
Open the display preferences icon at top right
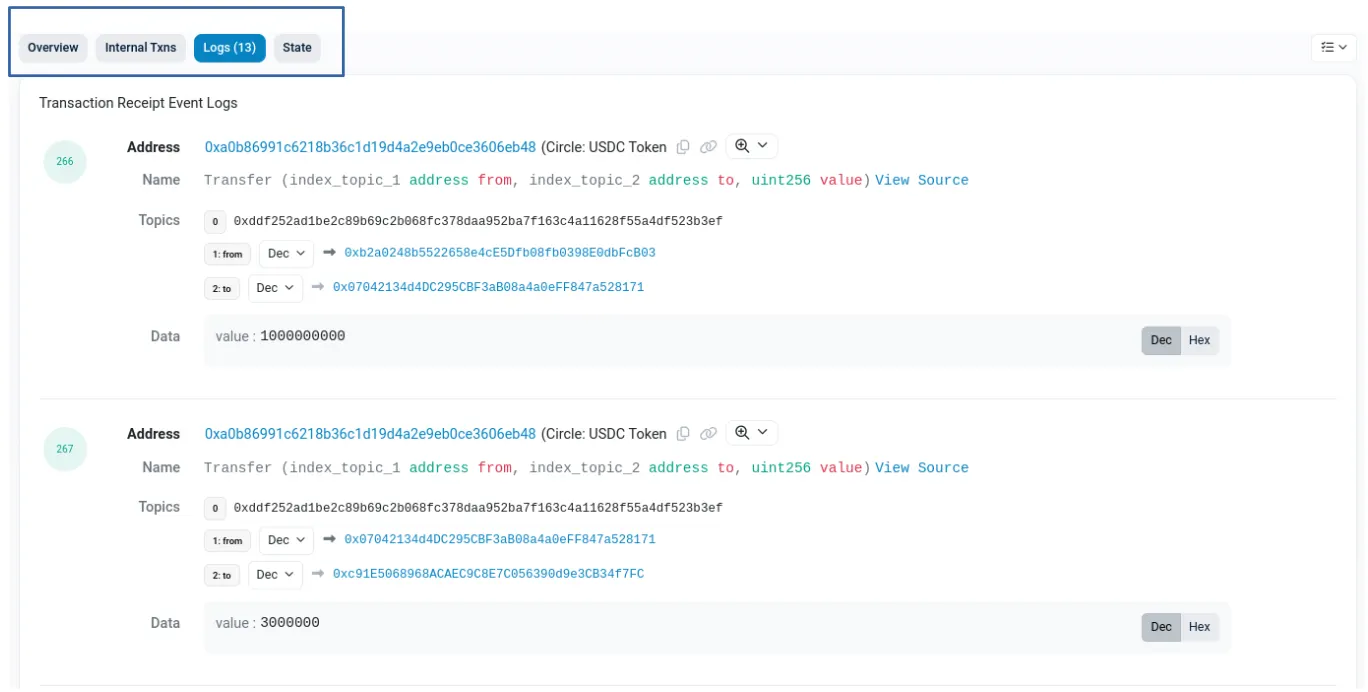[1333, 47]
